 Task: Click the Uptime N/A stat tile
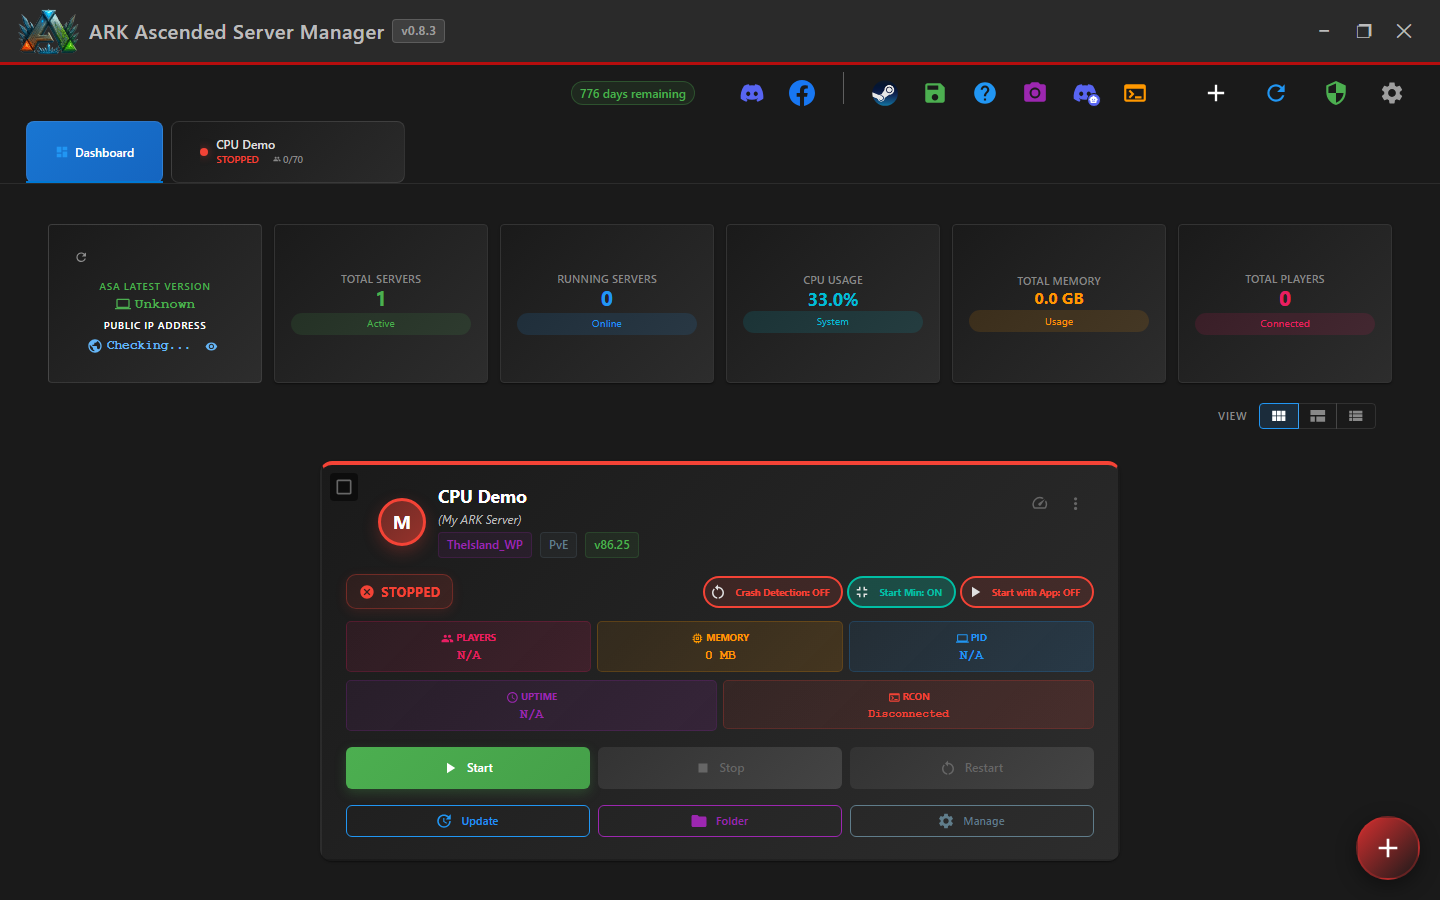[531, 705]
